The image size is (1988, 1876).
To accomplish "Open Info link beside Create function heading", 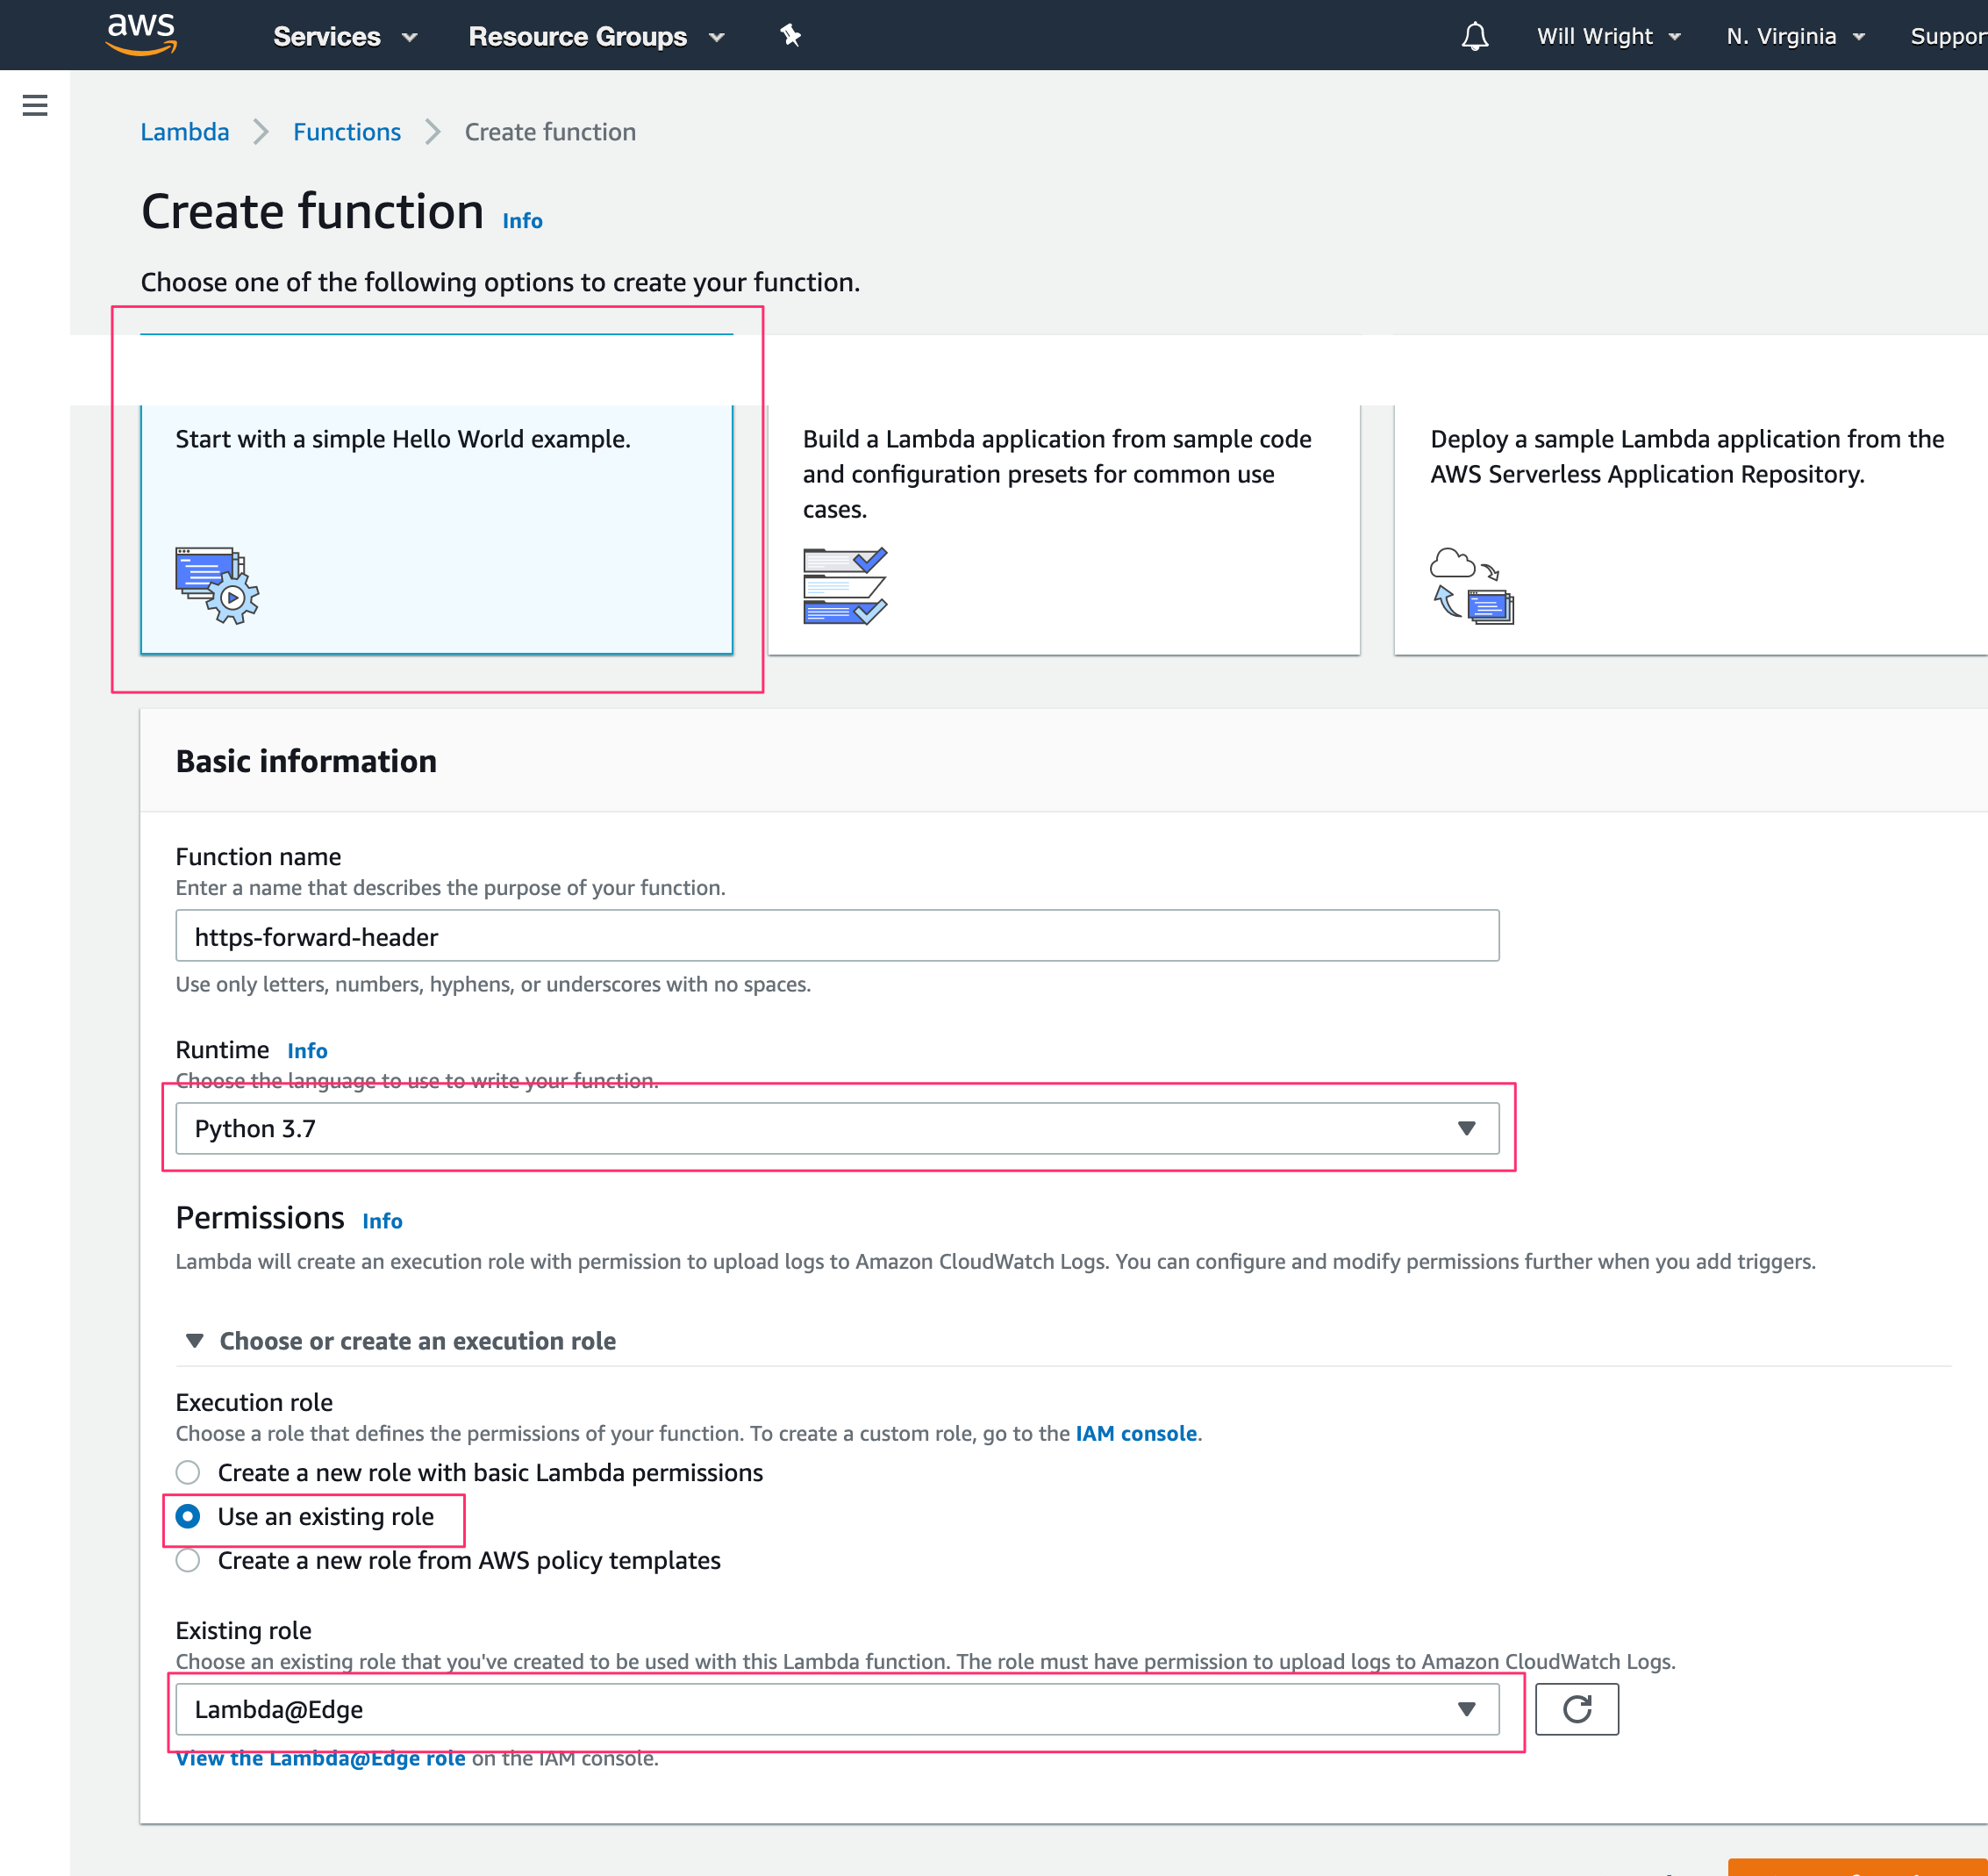I will click(522, 221).
